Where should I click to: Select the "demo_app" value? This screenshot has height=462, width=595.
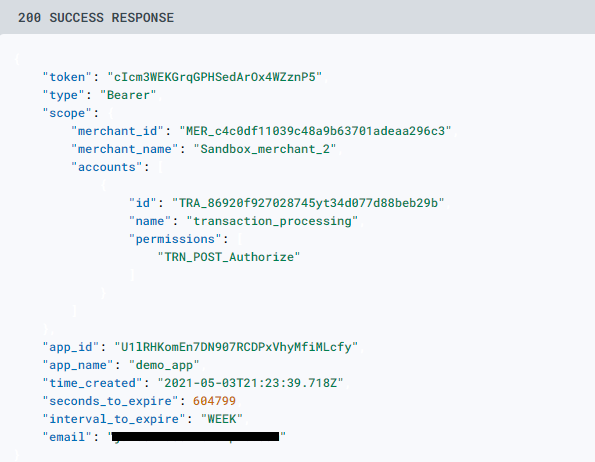164,365
